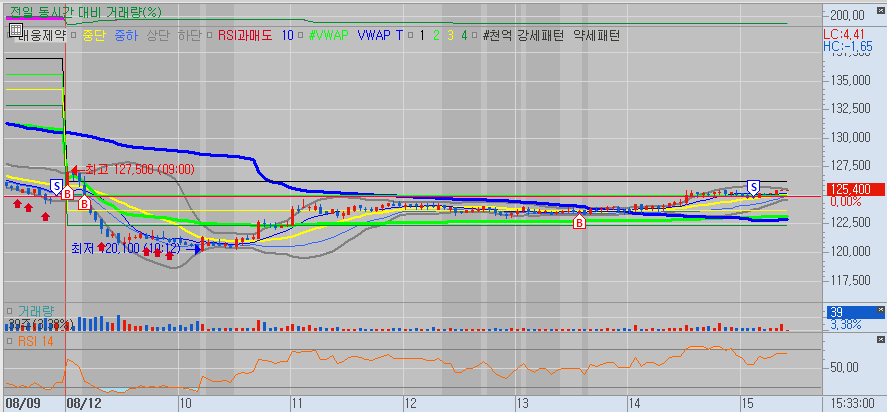Toggle the small box before RSI 14 label

point(10,340)
